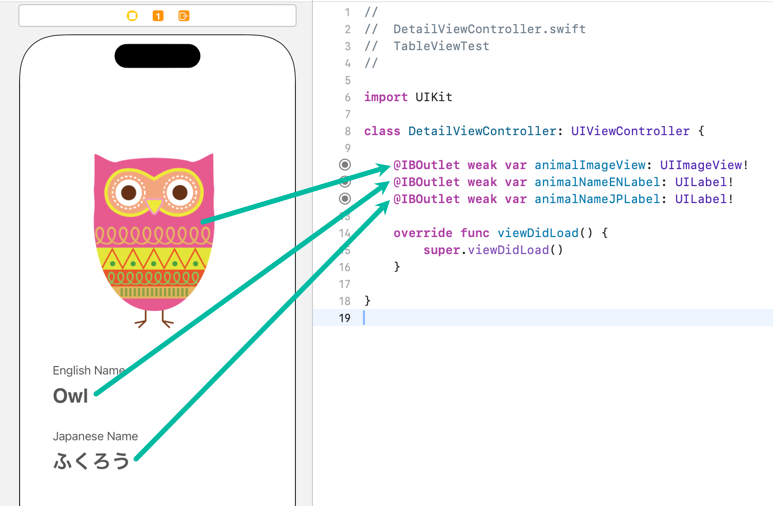
Task: Click the UIImageView type in code
Action: pos(701,165)
